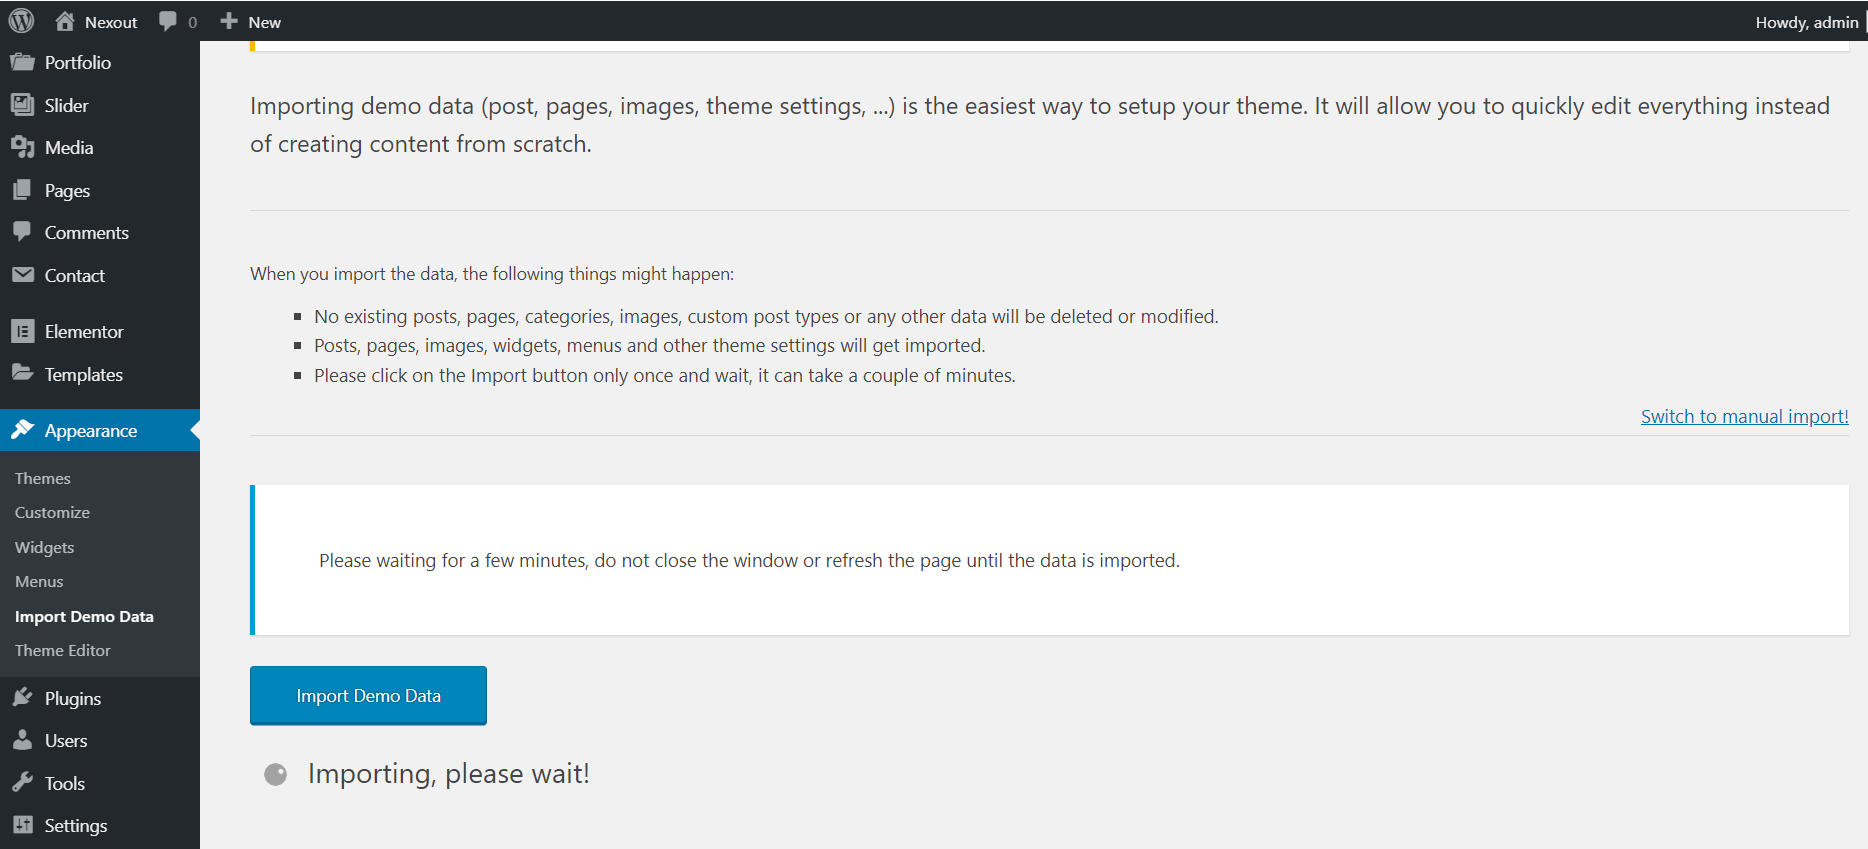The image size is (1868, 849).
Task: Click the comments bubble icon in admin bar
Action: tap(168, 21)
